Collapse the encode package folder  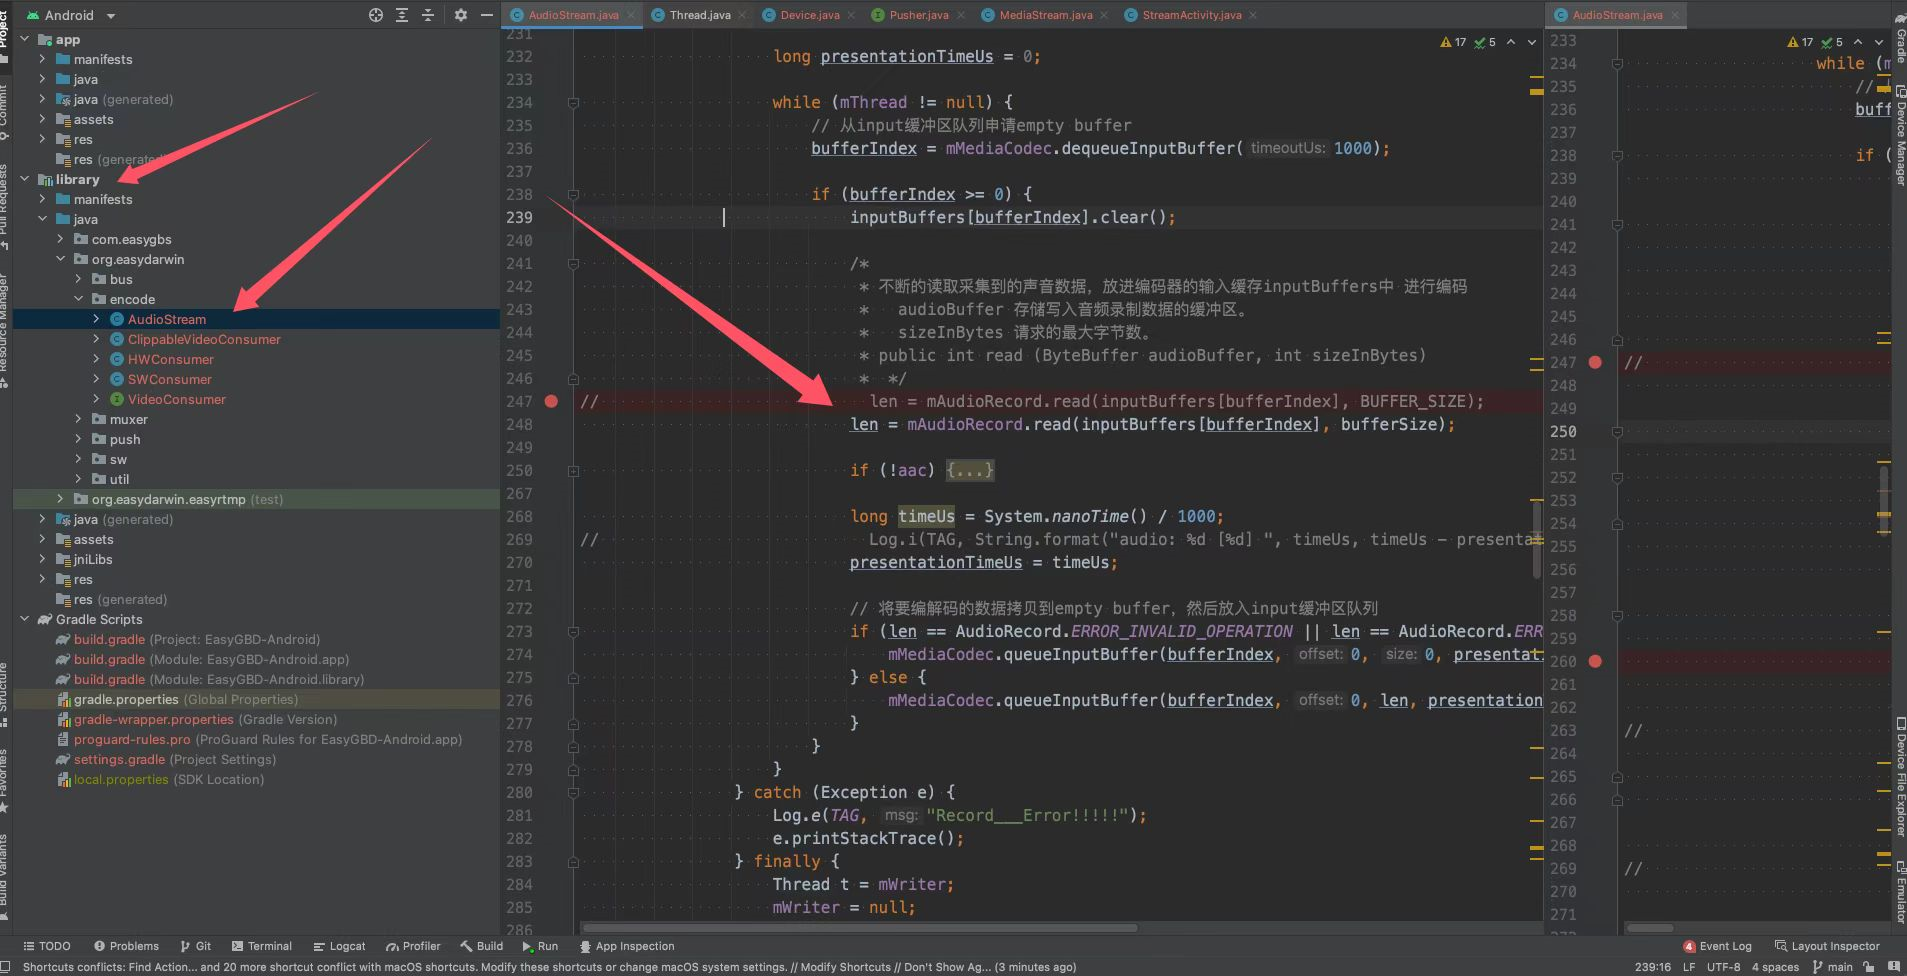click(78, 299)
